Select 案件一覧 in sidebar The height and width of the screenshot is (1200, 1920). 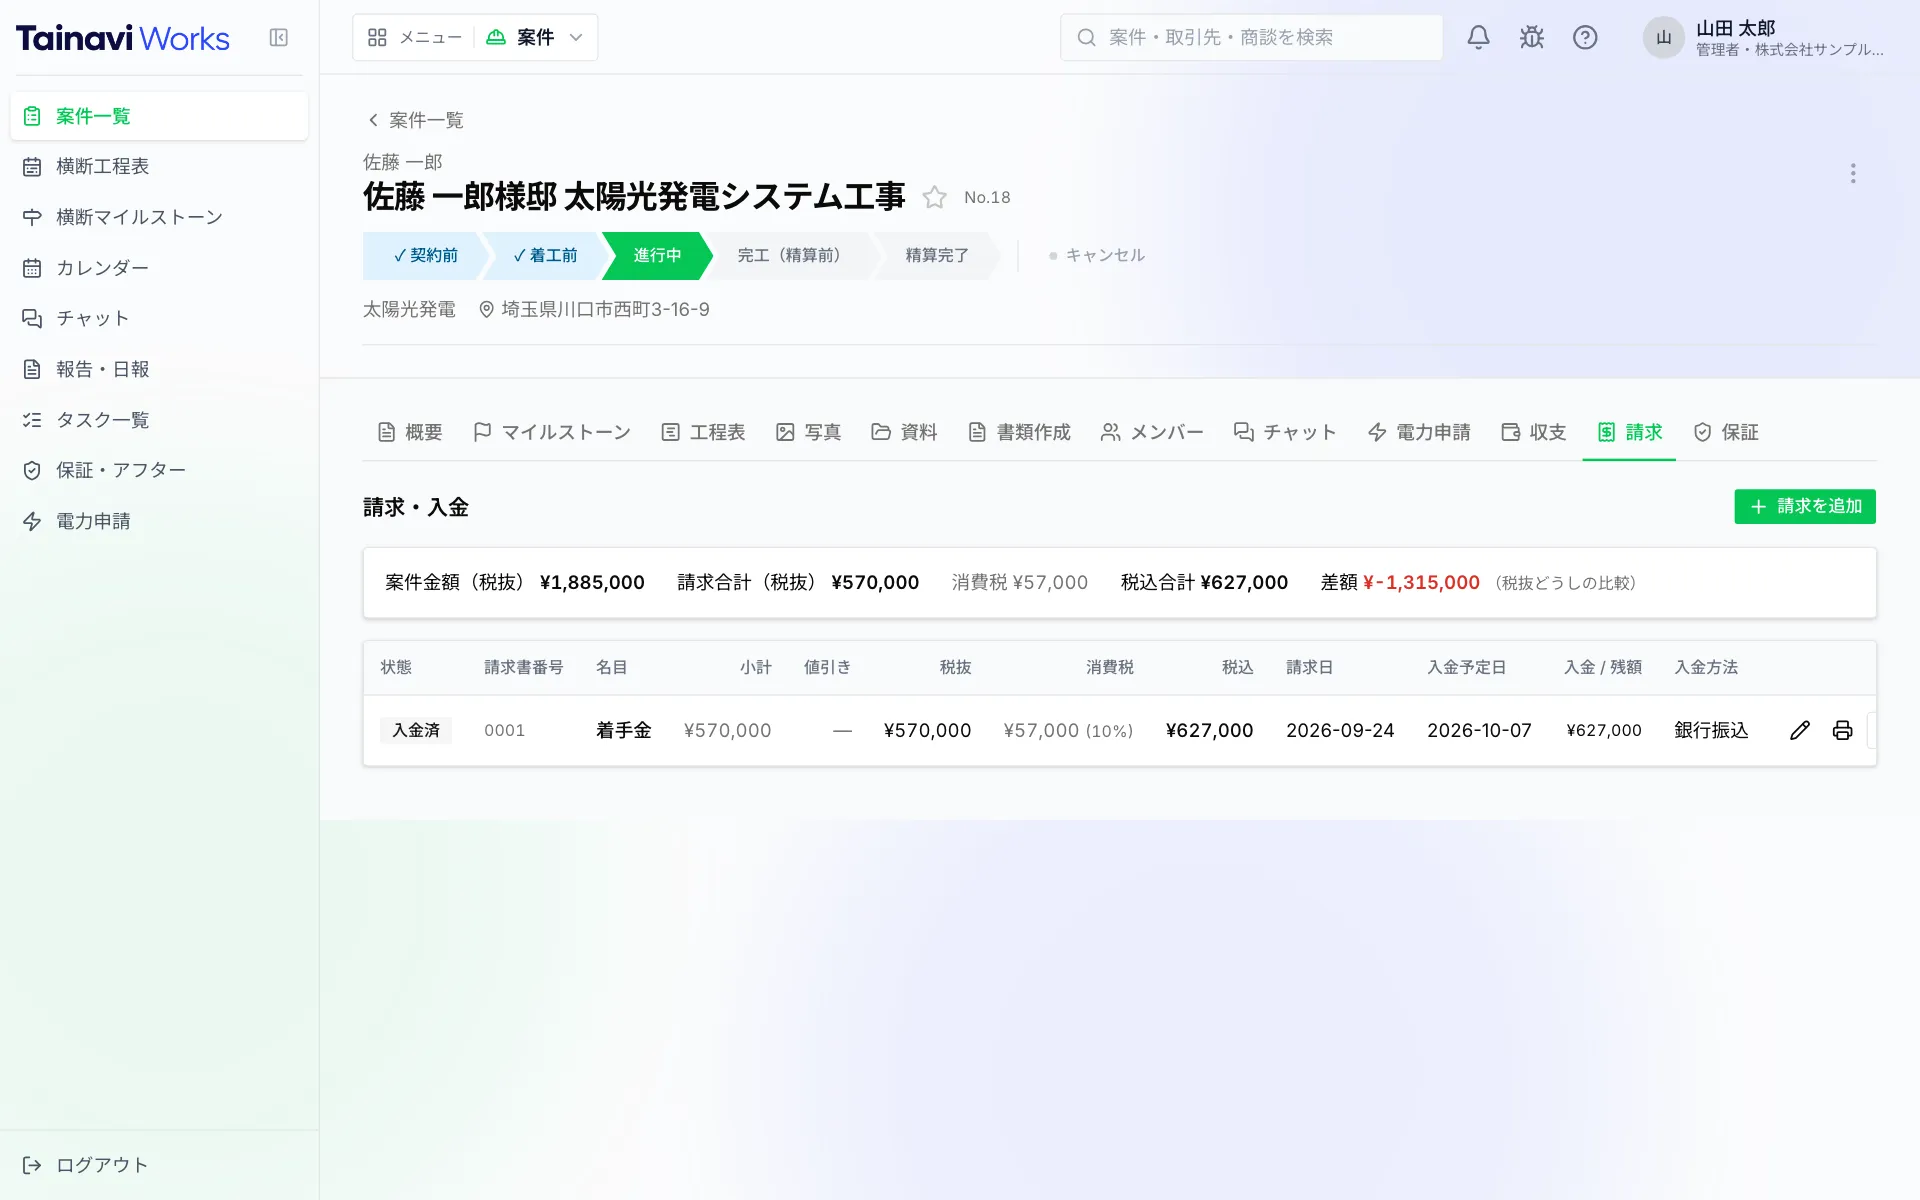159,116
